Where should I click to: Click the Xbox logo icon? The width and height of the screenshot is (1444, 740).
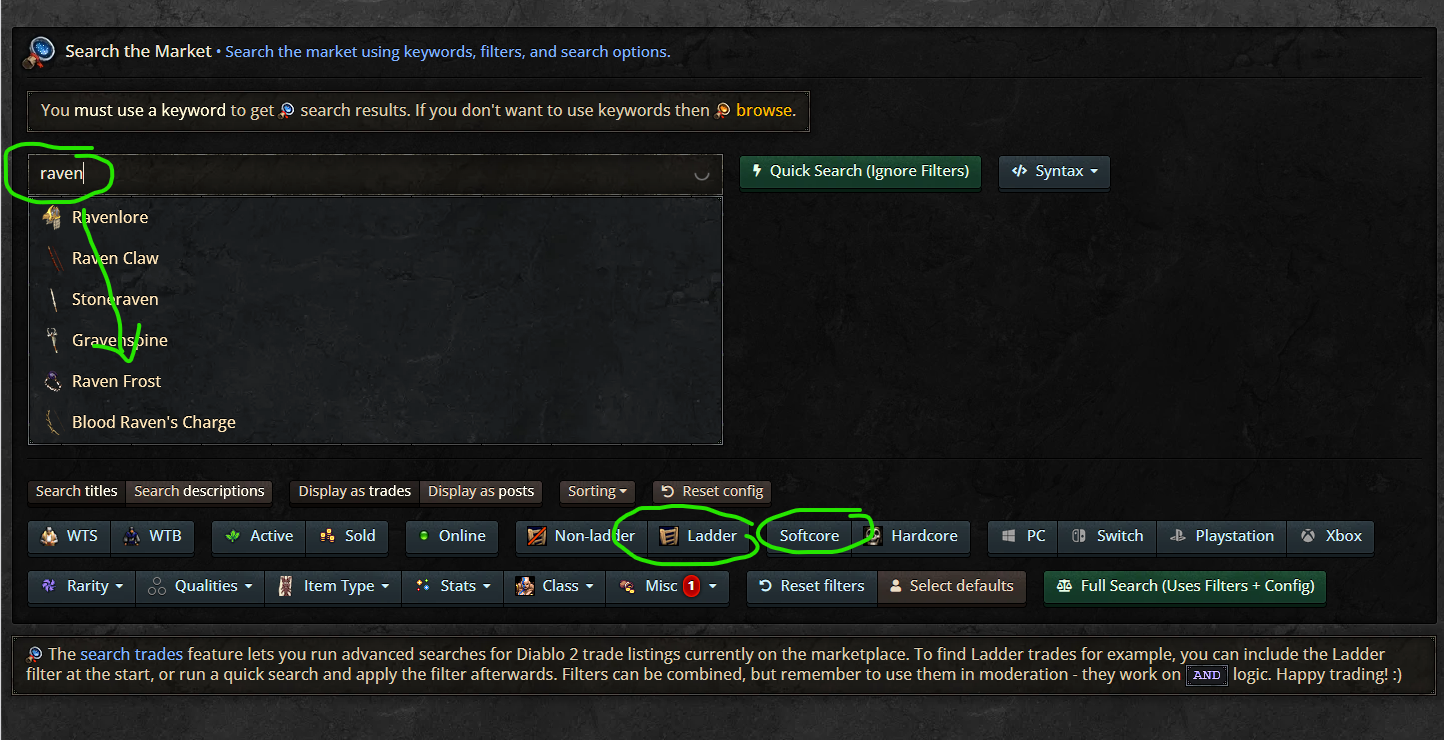(1308, 536)
